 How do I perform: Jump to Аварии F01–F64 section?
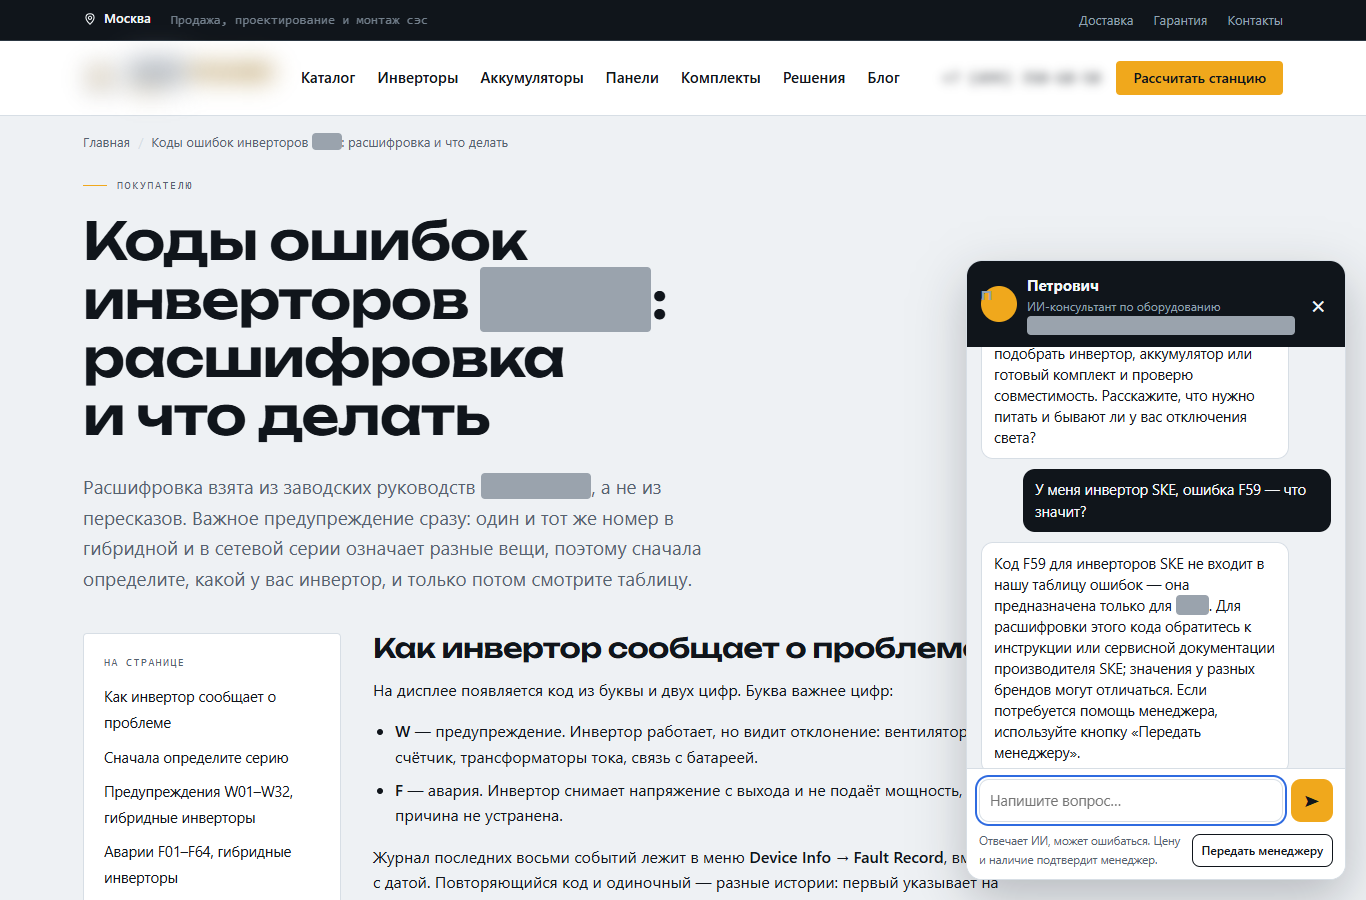click(198, 865)
